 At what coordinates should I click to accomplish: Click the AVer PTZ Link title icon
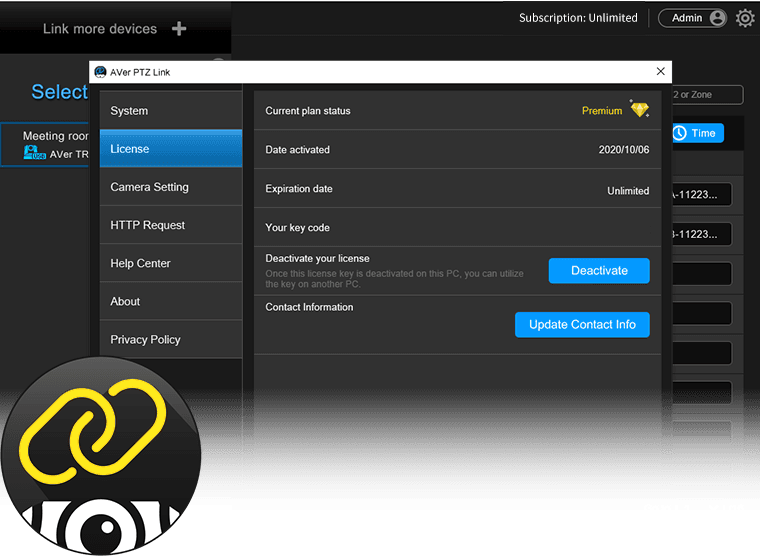(x=100, y=72)
